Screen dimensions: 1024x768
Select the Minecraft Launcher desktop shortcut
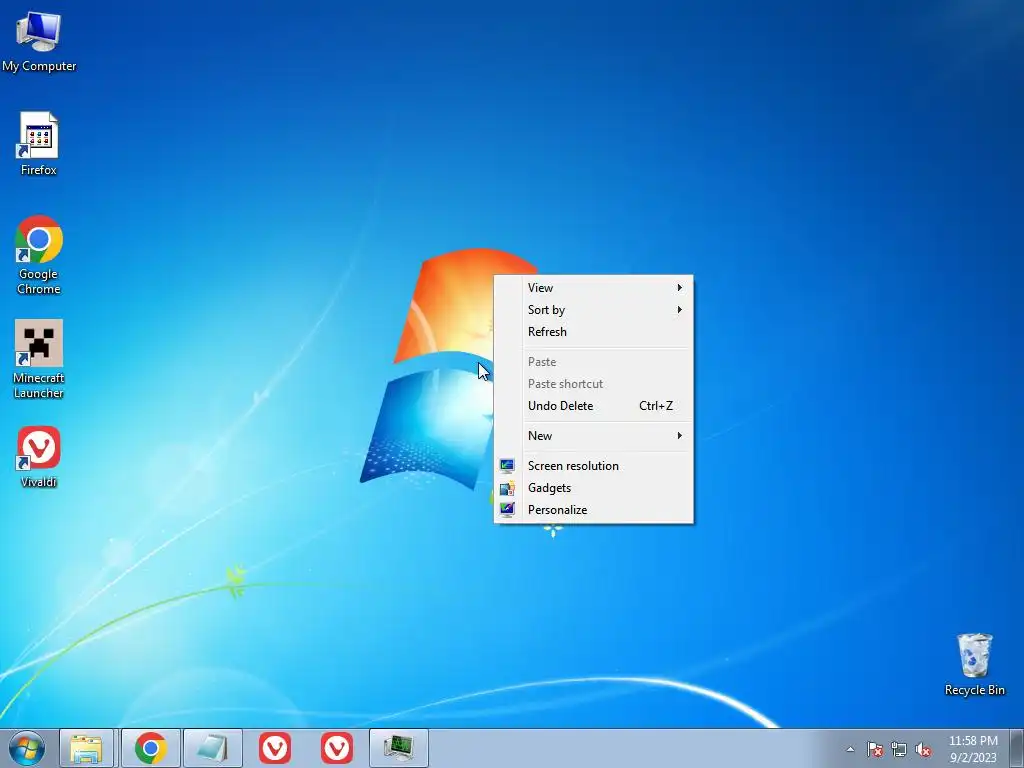pyautogui.click(x=39, y=359)
